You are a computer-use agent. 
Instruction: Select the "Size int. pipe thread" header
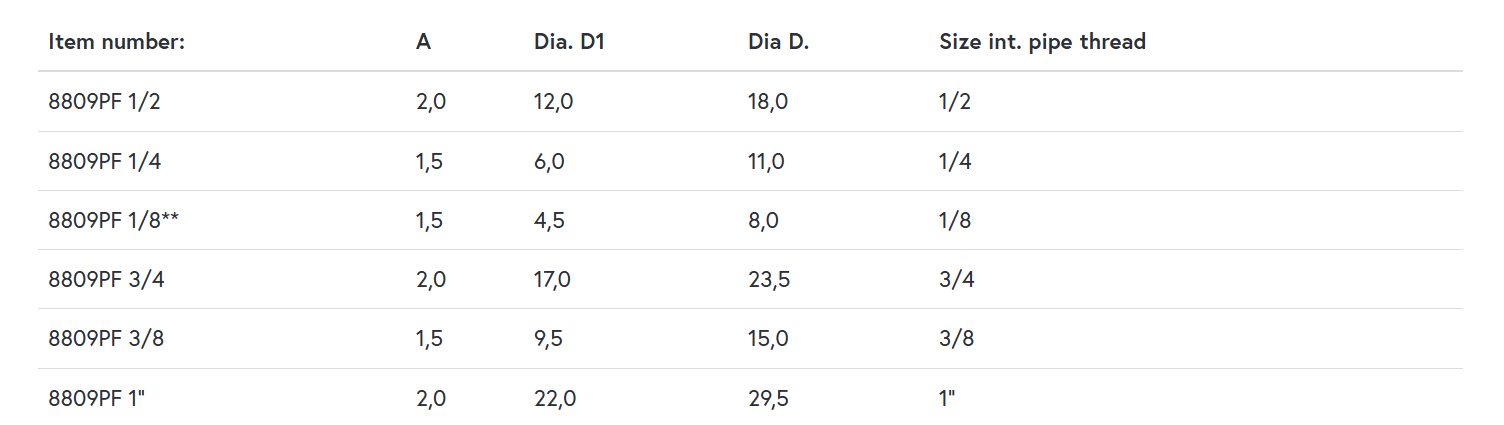click(1042, 42)
